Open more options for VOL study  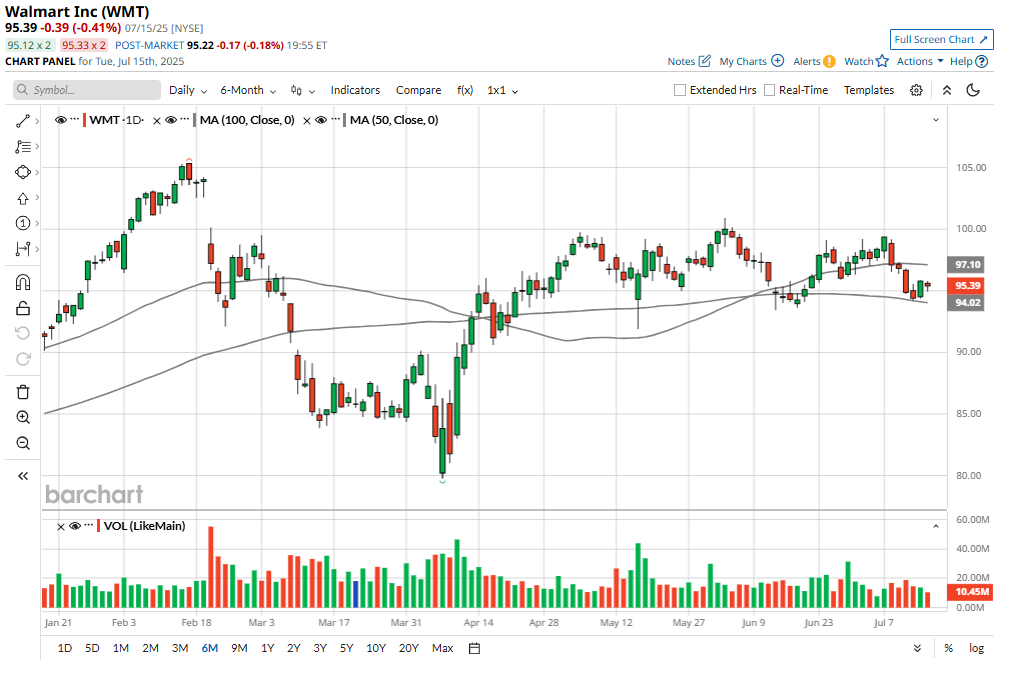[x=89, y=525]
